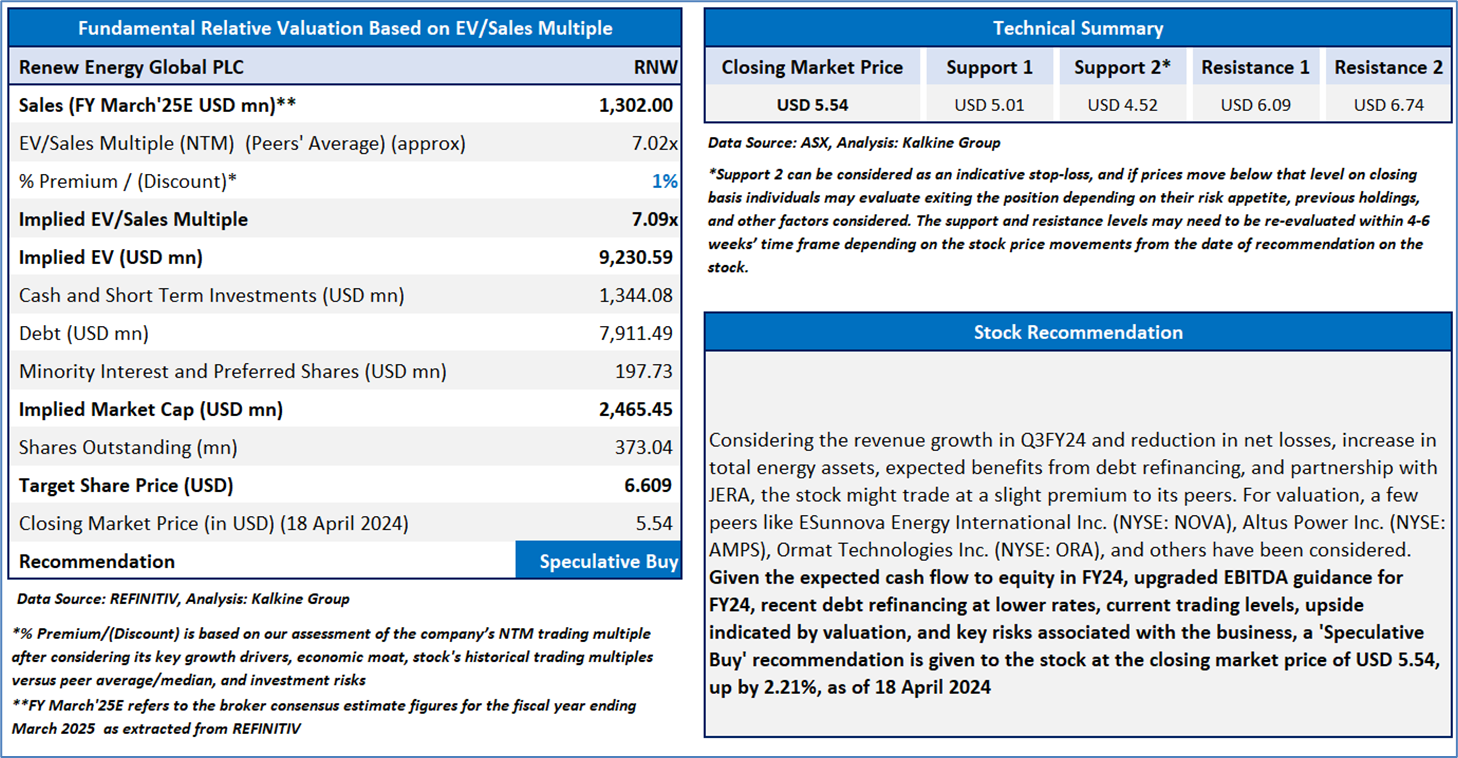Viewport: 1458px width, 758px height.
Task: Click the debt value 7,911.49
Action: coord(637,333)
